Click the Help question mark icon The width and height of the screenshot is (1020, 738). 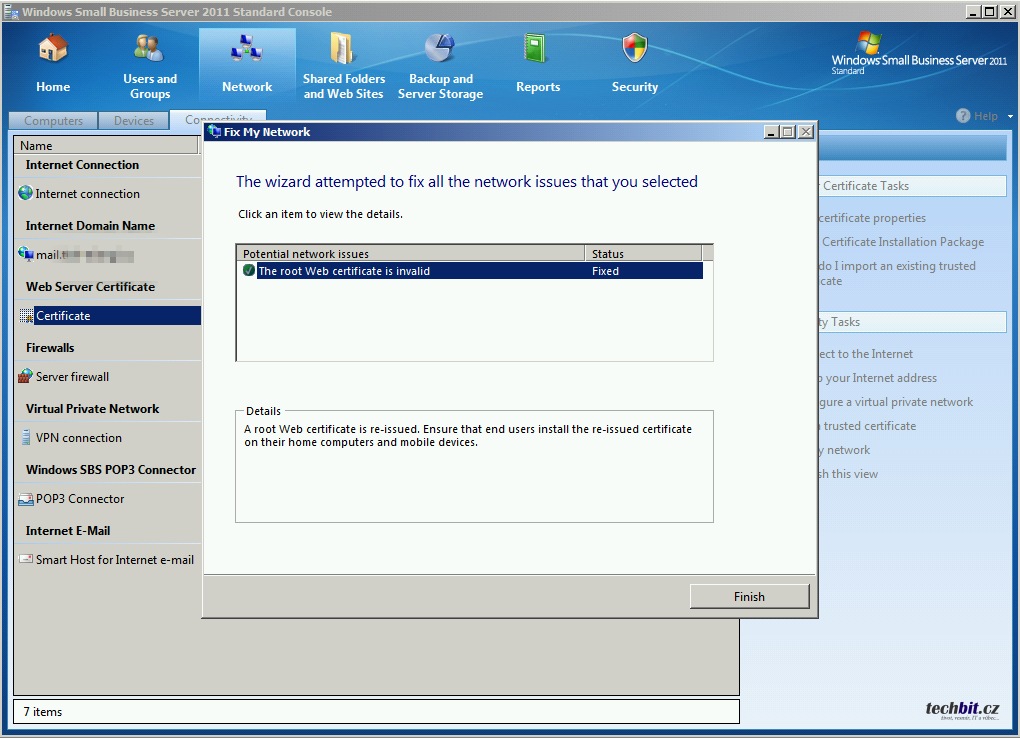pos(963,116)
